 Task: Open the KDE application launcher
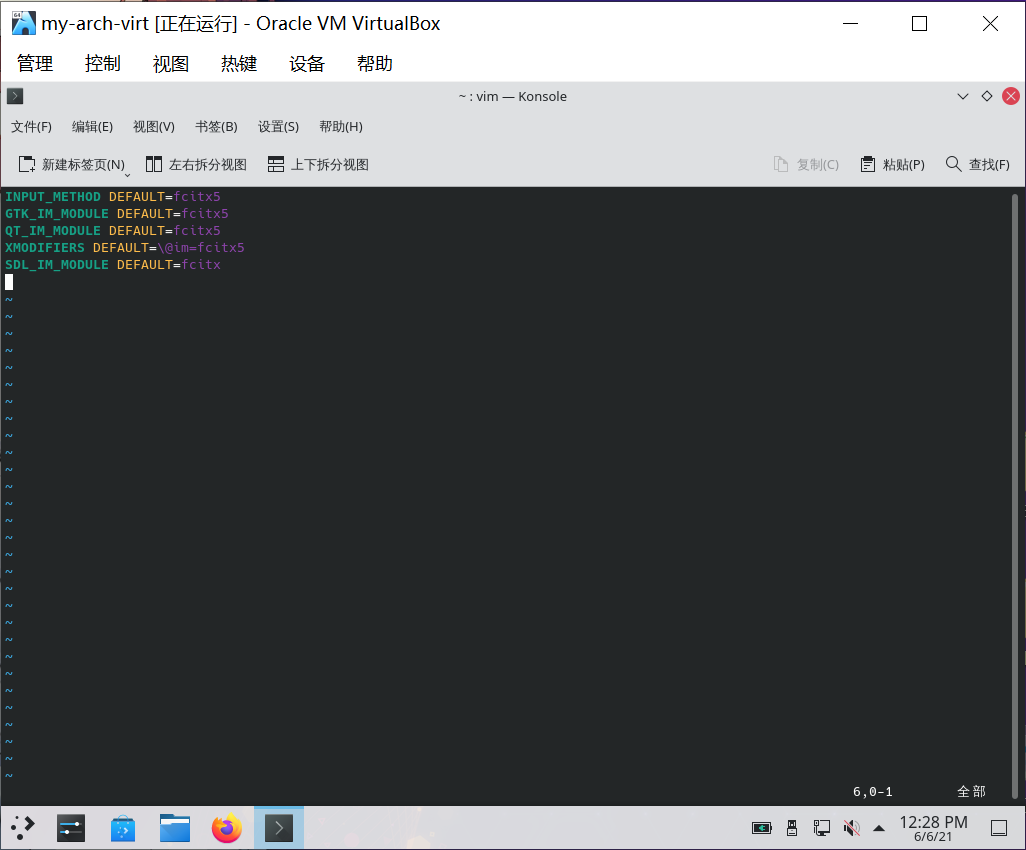click(21, 828)
